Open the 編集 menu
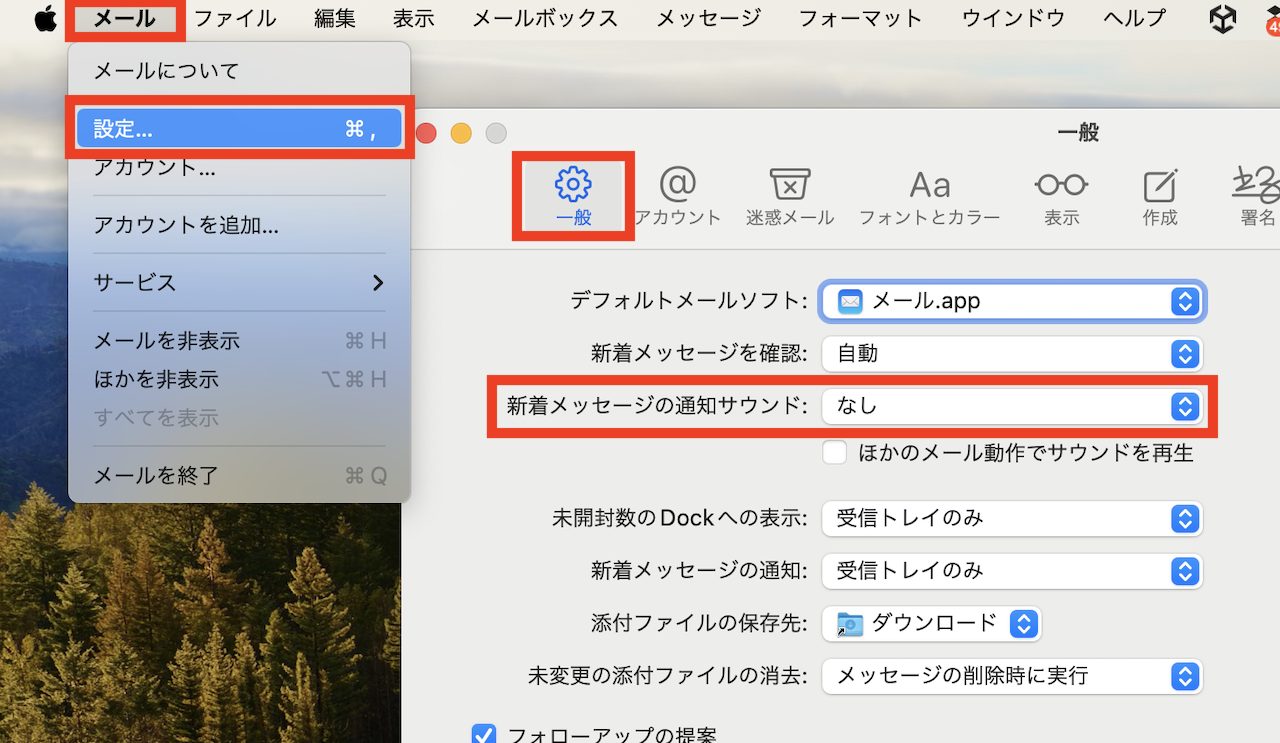The width and height of the screenshot is (1280, 743). click(335, 18)
